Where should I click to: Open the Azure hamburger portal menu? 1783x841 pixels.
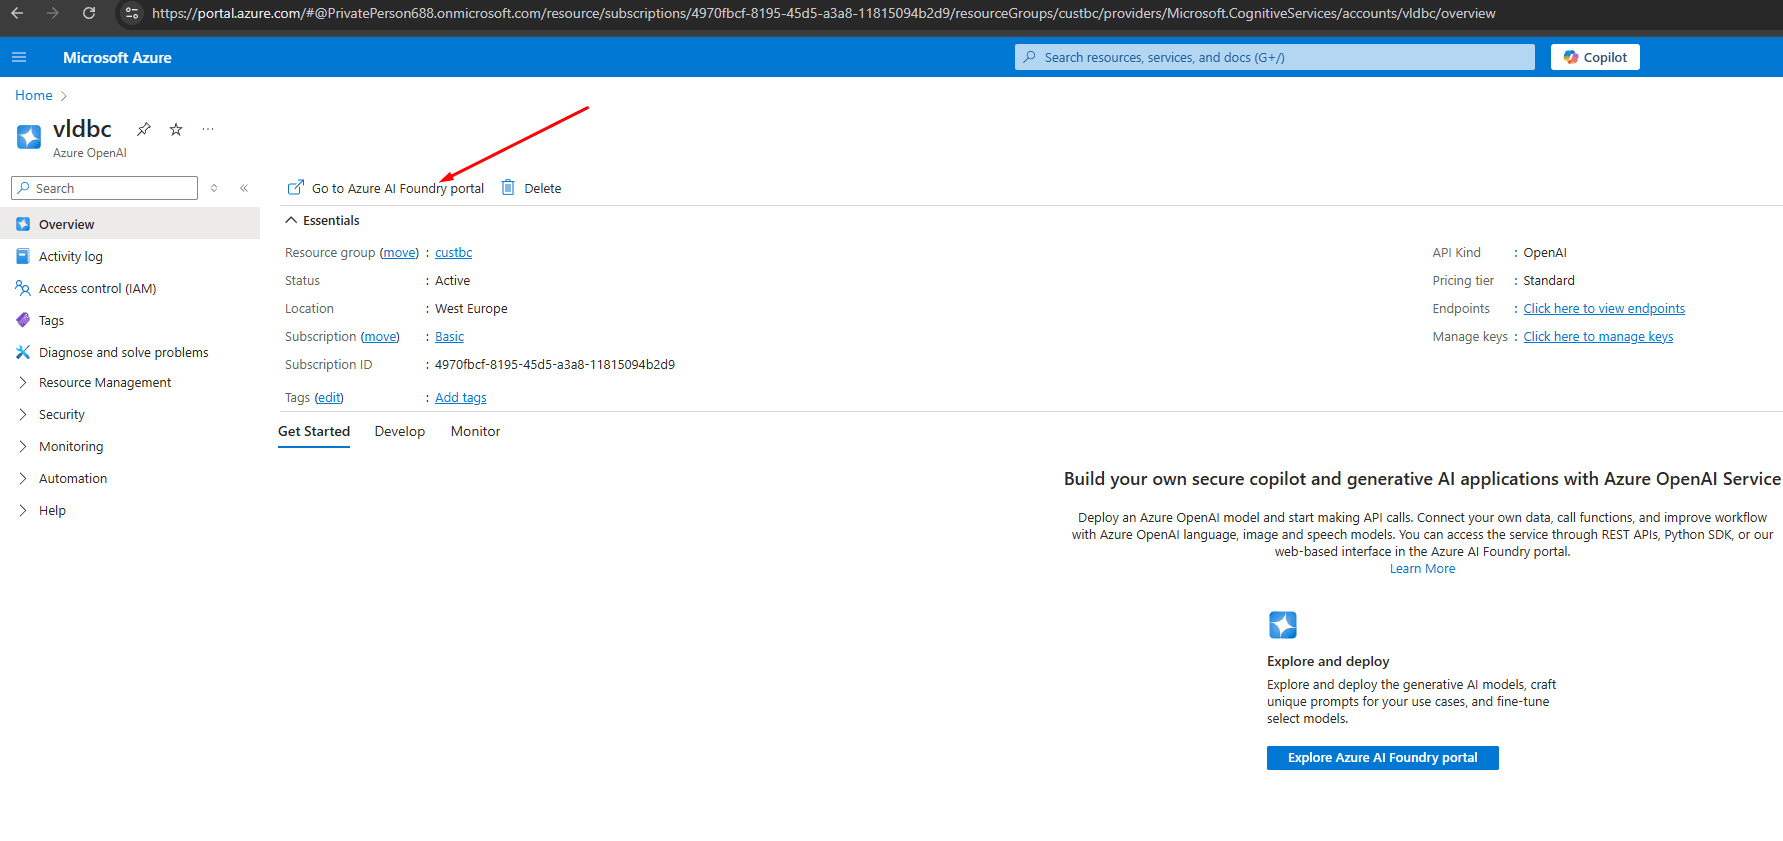tap(19, 57)
